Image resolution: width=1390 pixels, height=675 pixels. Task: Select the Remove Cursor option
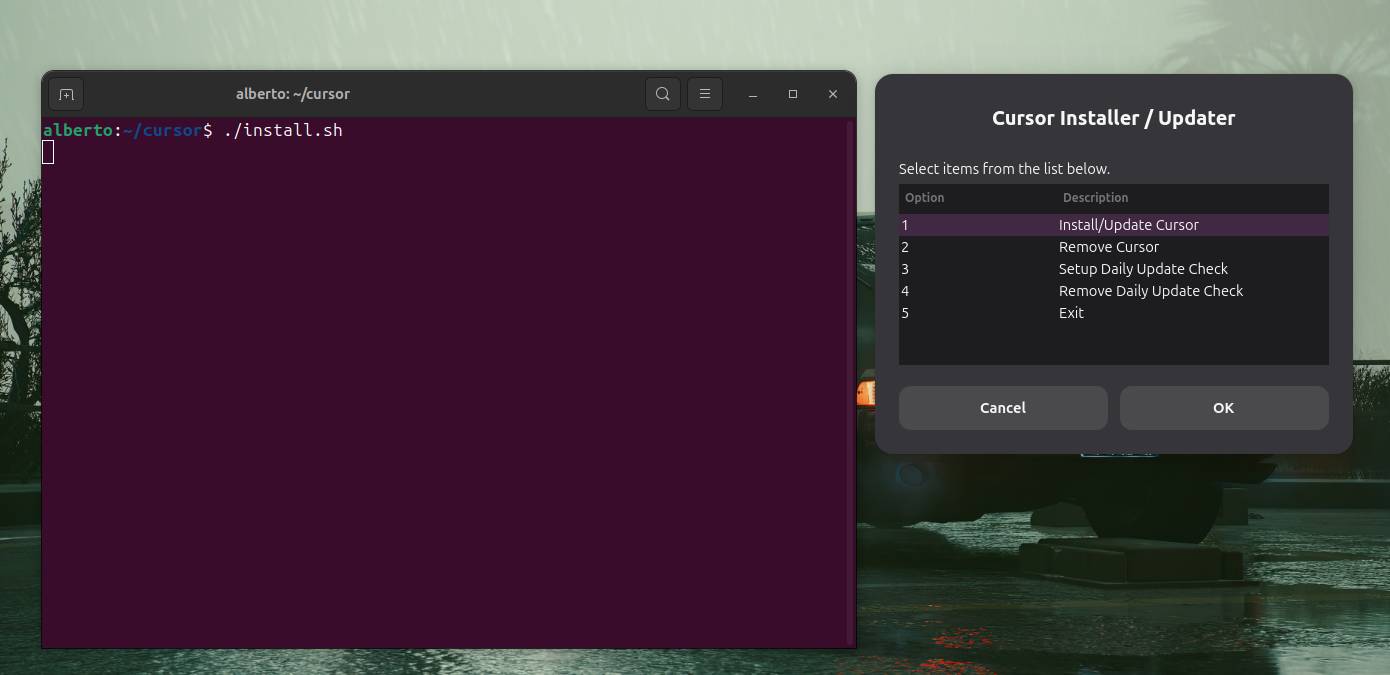click(1114, 247)
